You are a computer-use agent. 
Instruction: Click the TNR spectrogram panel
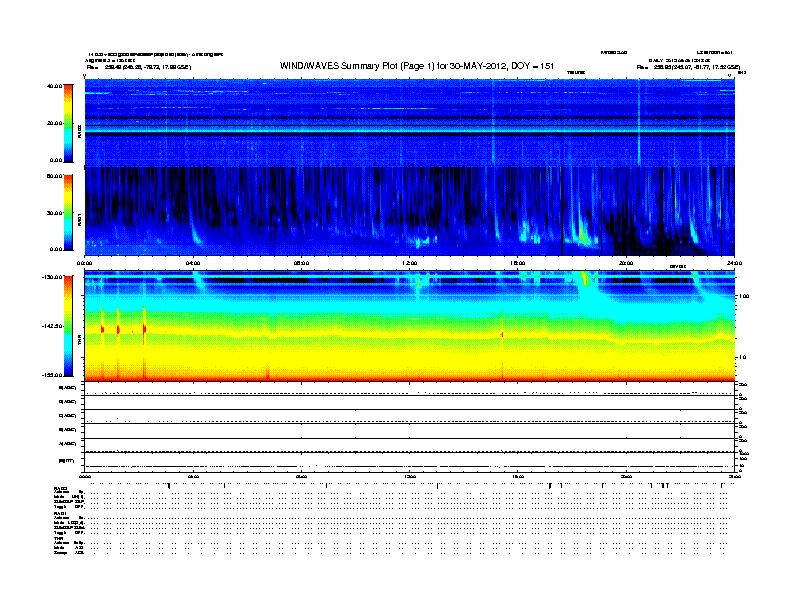(x=410, y=326)
